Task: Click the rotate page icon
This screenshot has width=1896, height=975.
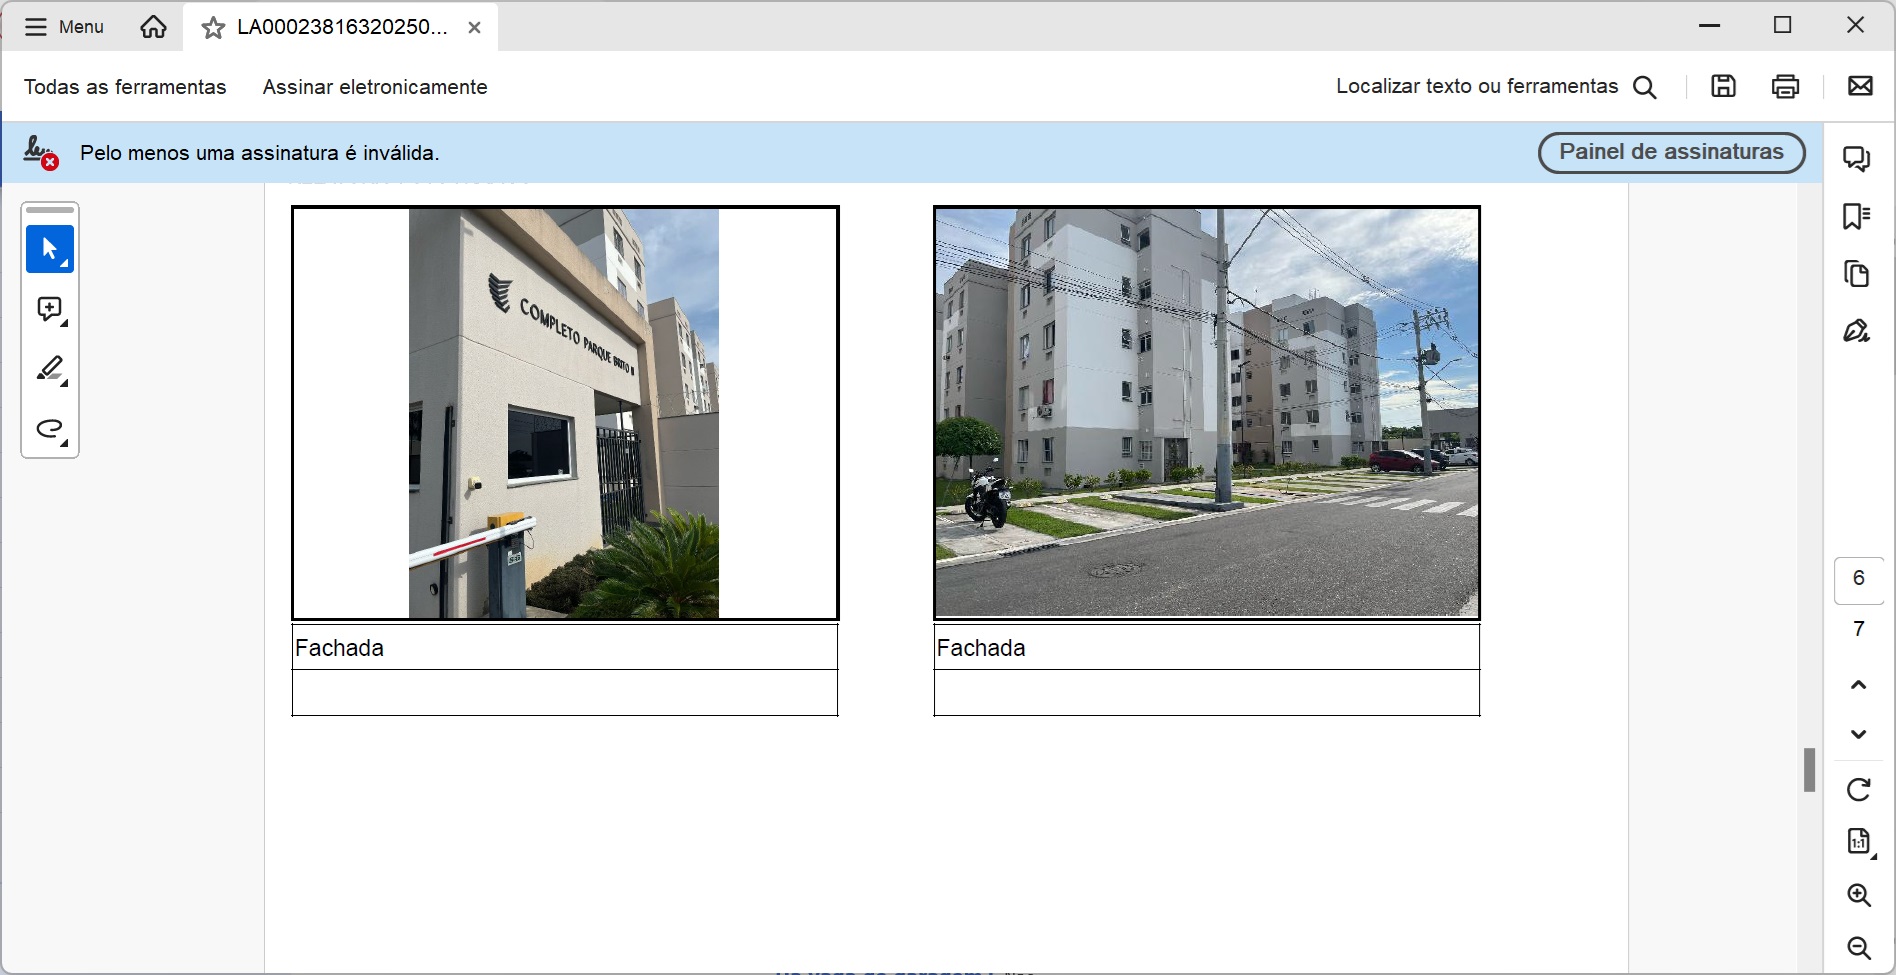Action: (1858, 790)
